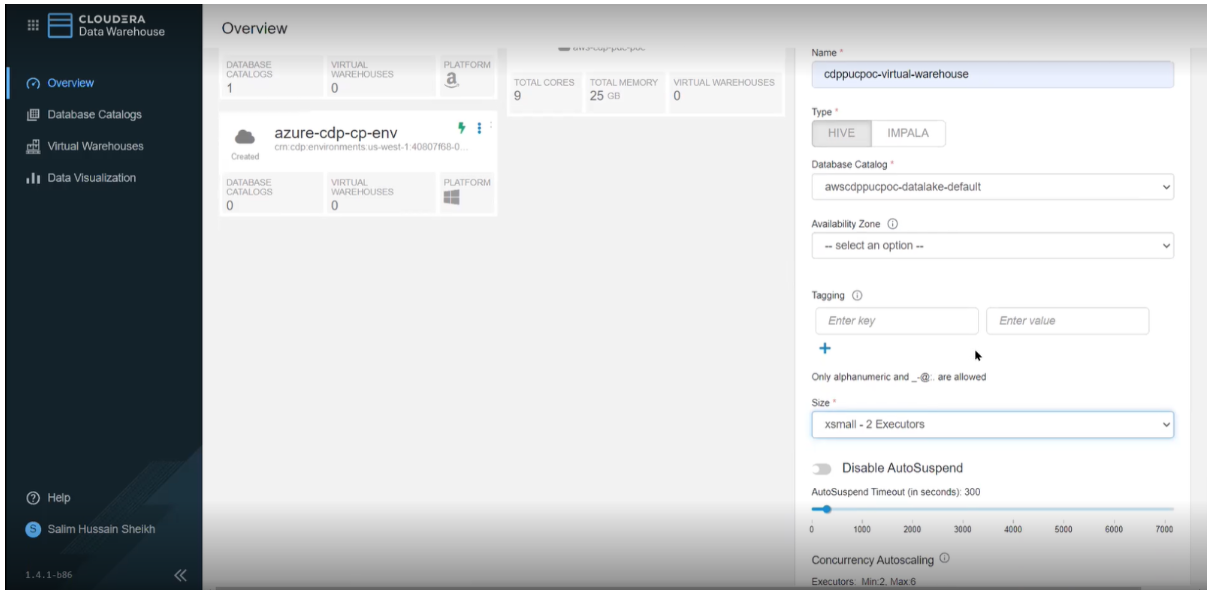
Task: Click the Concurrency Autoscaling info icon
Action: (942, 558)
